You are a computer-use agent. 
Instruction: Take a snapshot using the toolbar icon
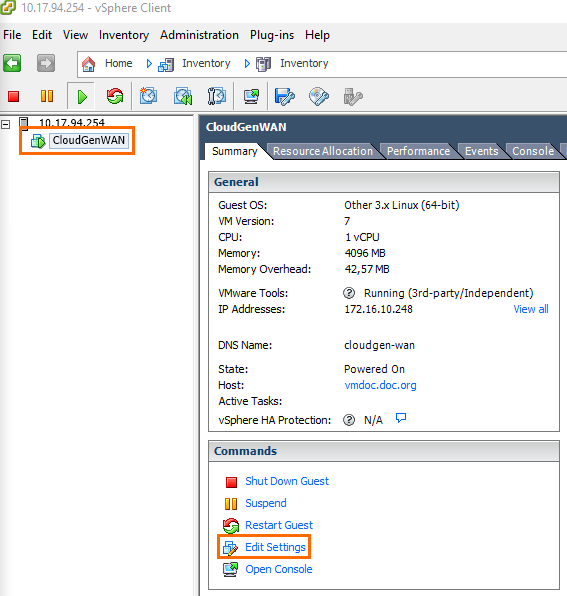148,96
